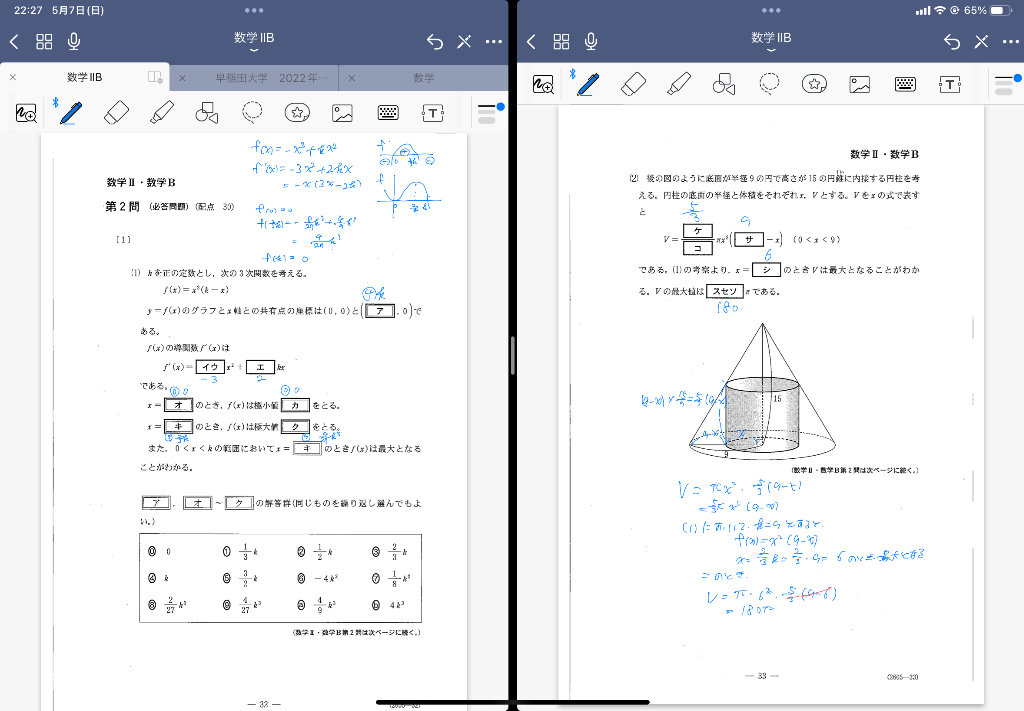1024x711 pixels.
Task: Switch to the 数学 document tab
Action: click(424, 77)
